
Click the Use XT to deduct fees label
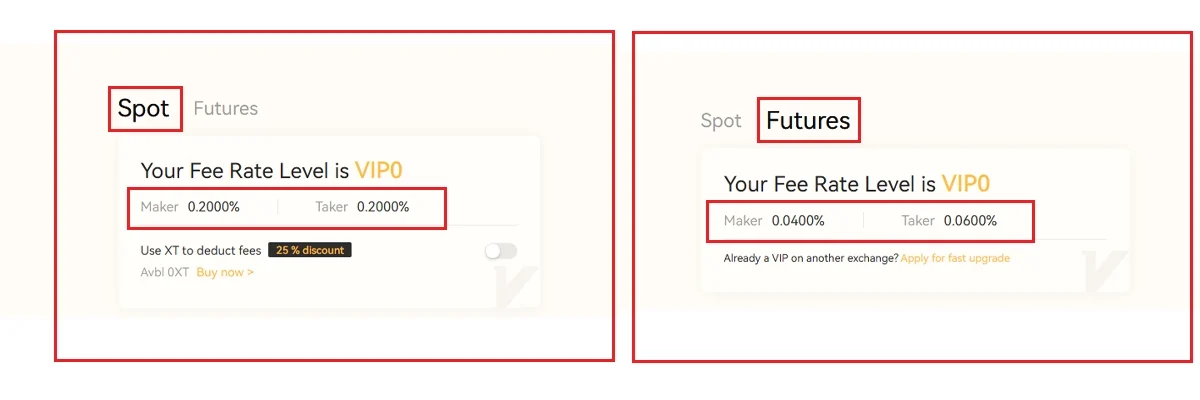[201, 249]
